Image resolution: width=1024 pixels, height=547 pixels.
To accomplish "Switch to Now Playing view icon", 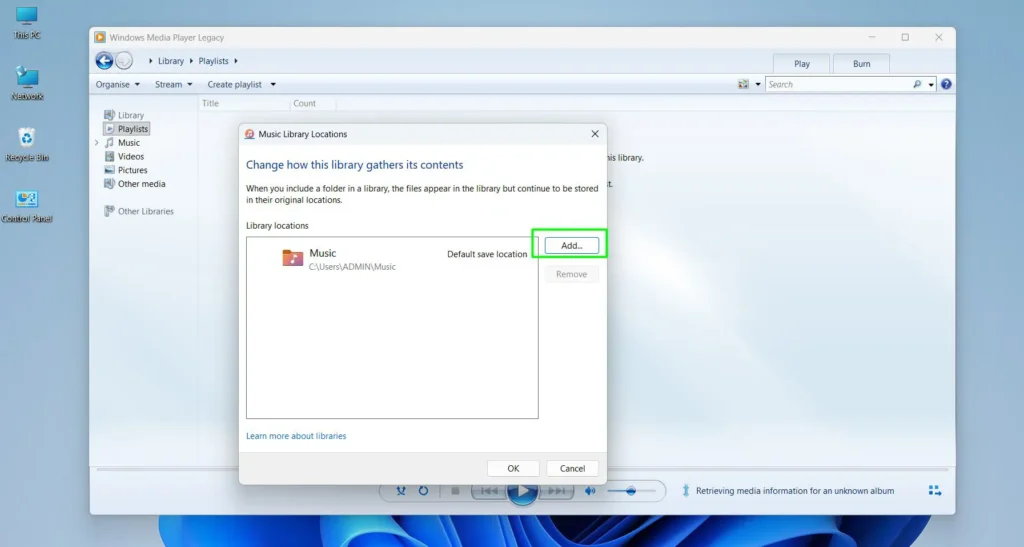I will (935, 491).
